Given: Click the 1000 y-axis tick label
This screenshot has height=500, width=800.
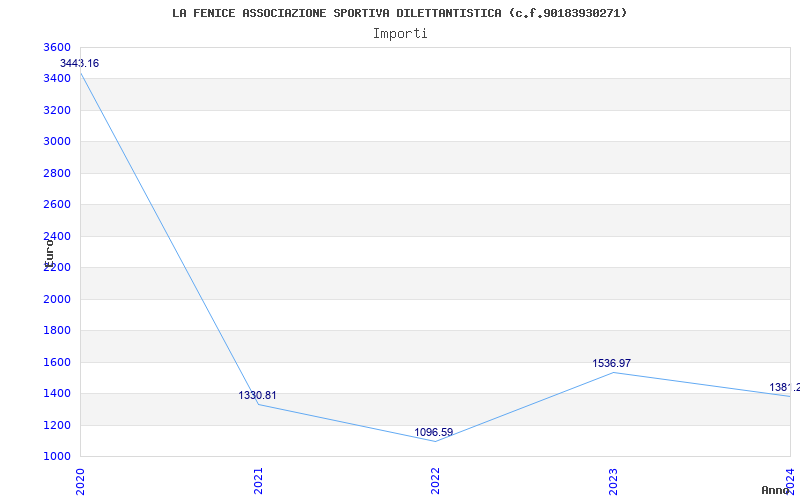Looking at the screenshot, I should (57, 457).
